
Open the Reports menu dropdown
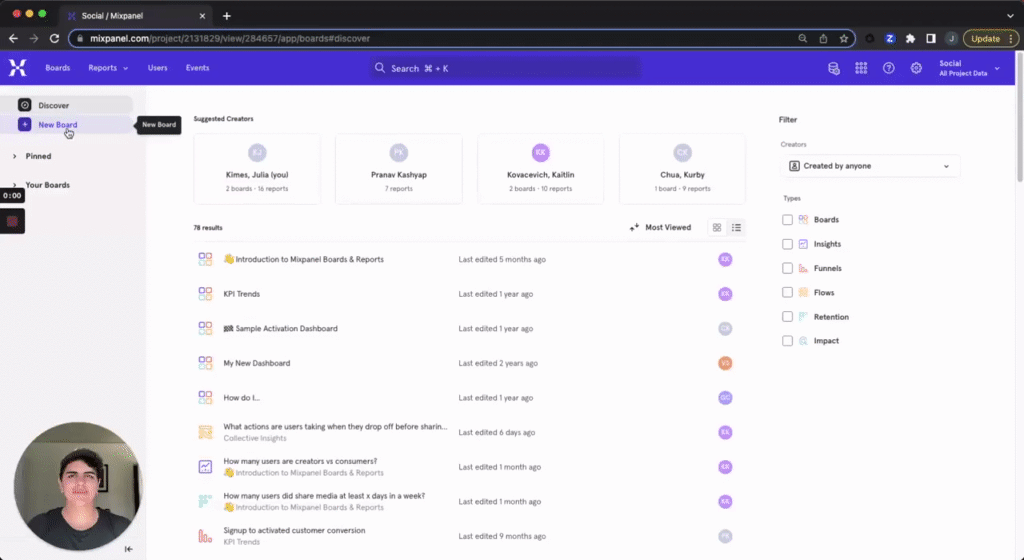pos(108,68)
